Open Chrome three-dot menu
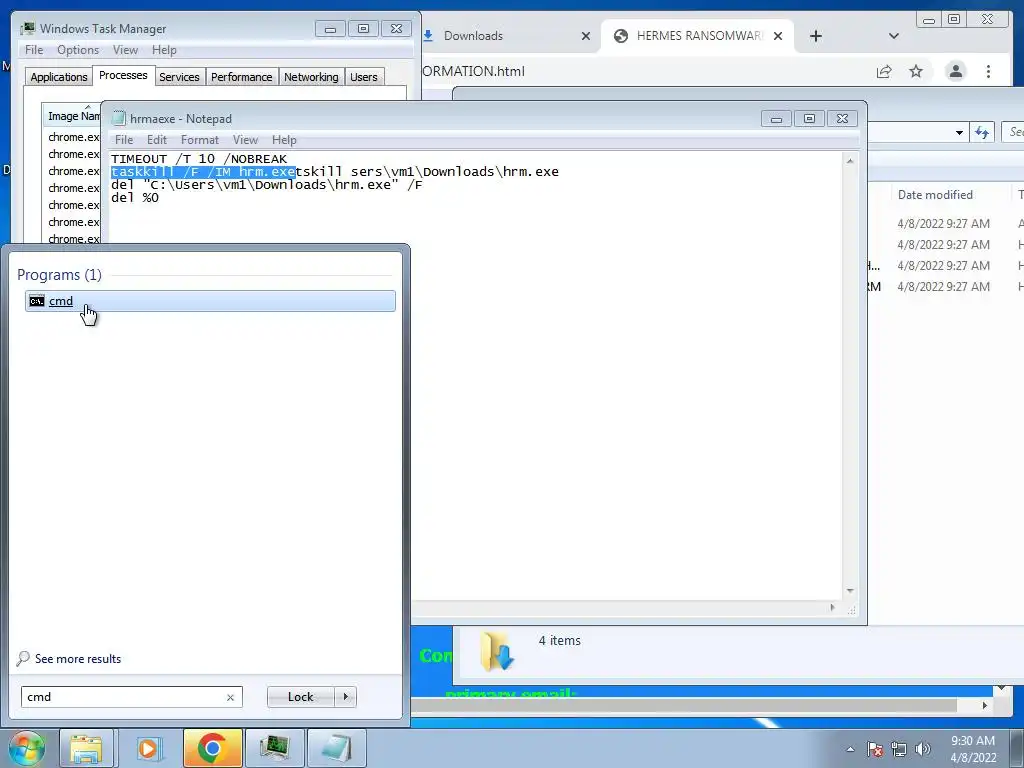The image size is (1024, 768). click(989, 71)
